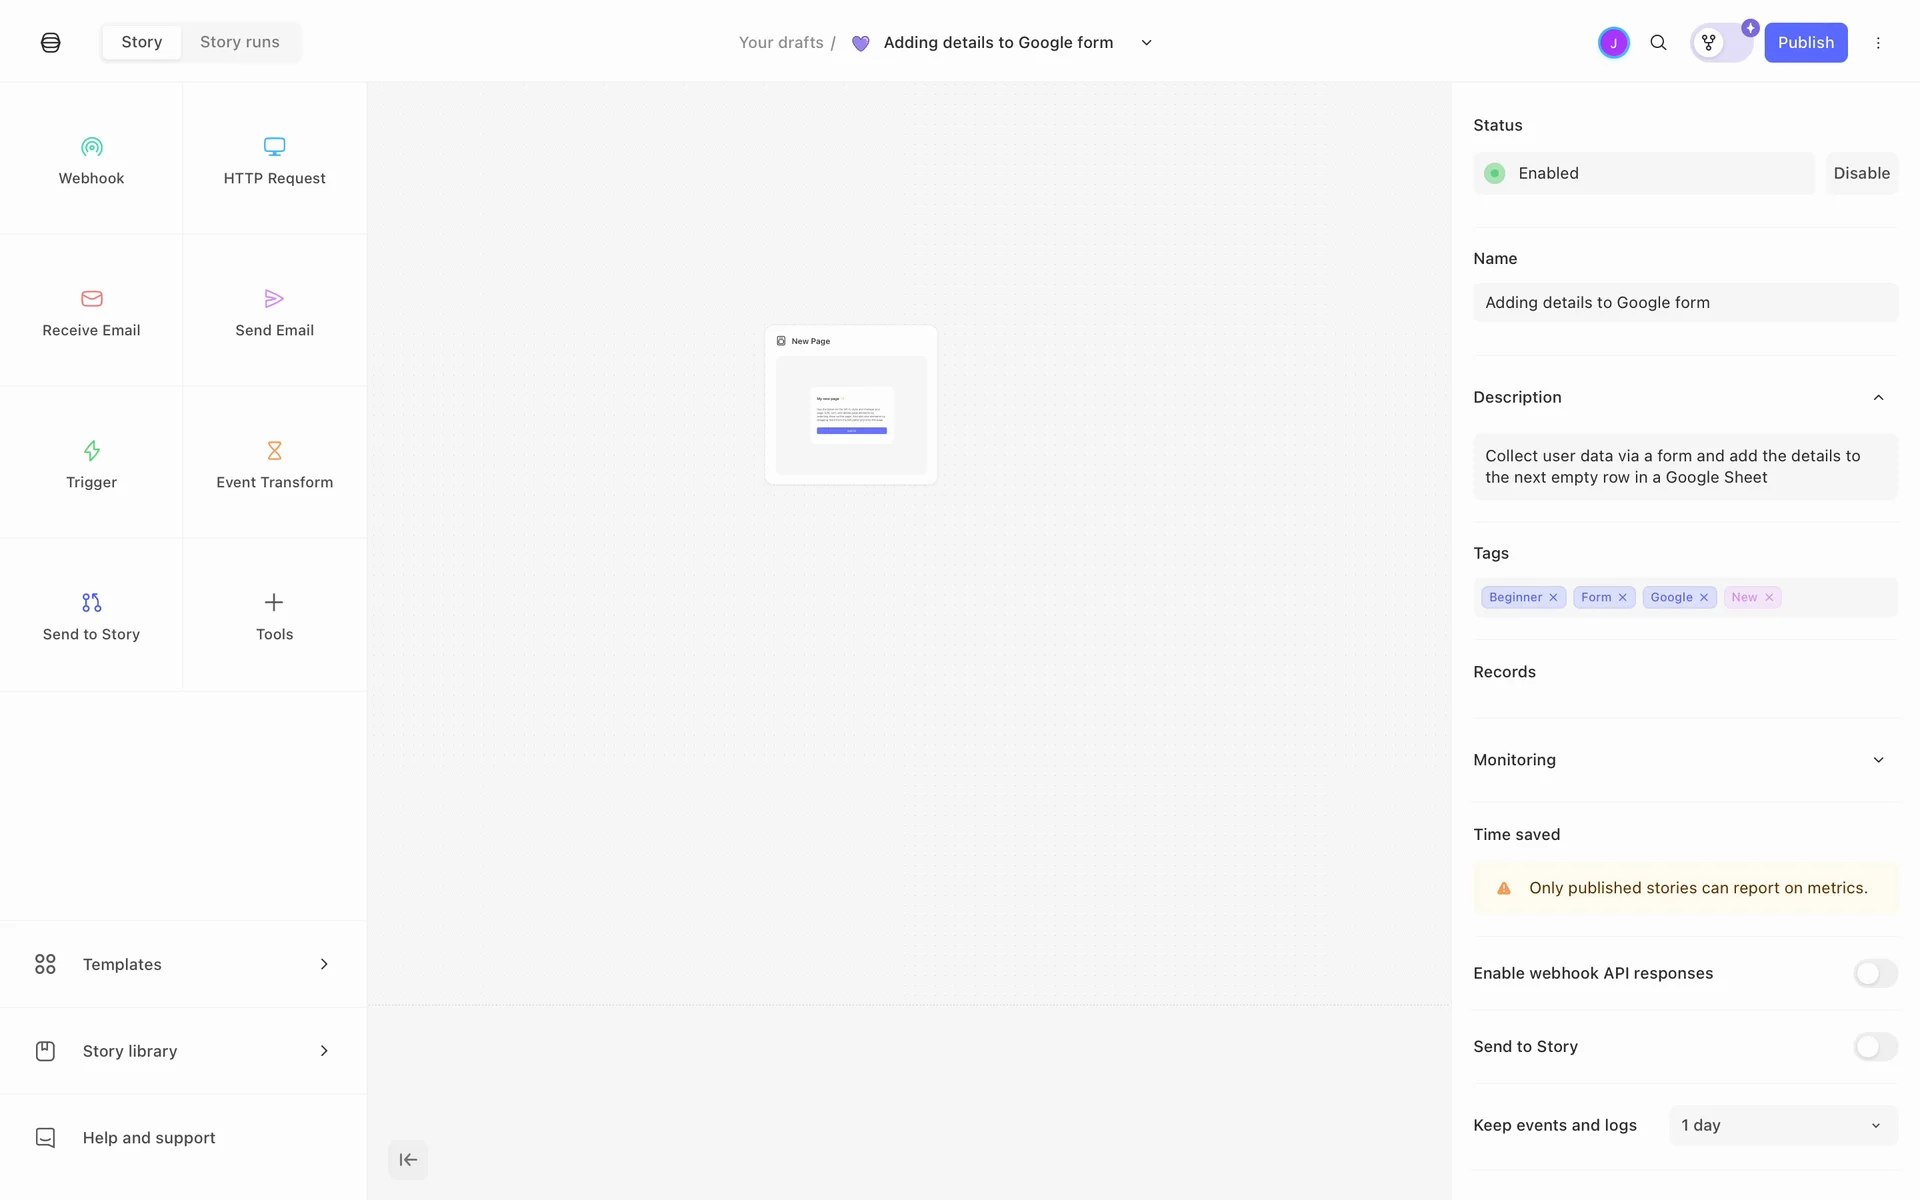Collapse the left sidebar panel
This screenshot has height=1200, width=1920.
(408, 1160)
